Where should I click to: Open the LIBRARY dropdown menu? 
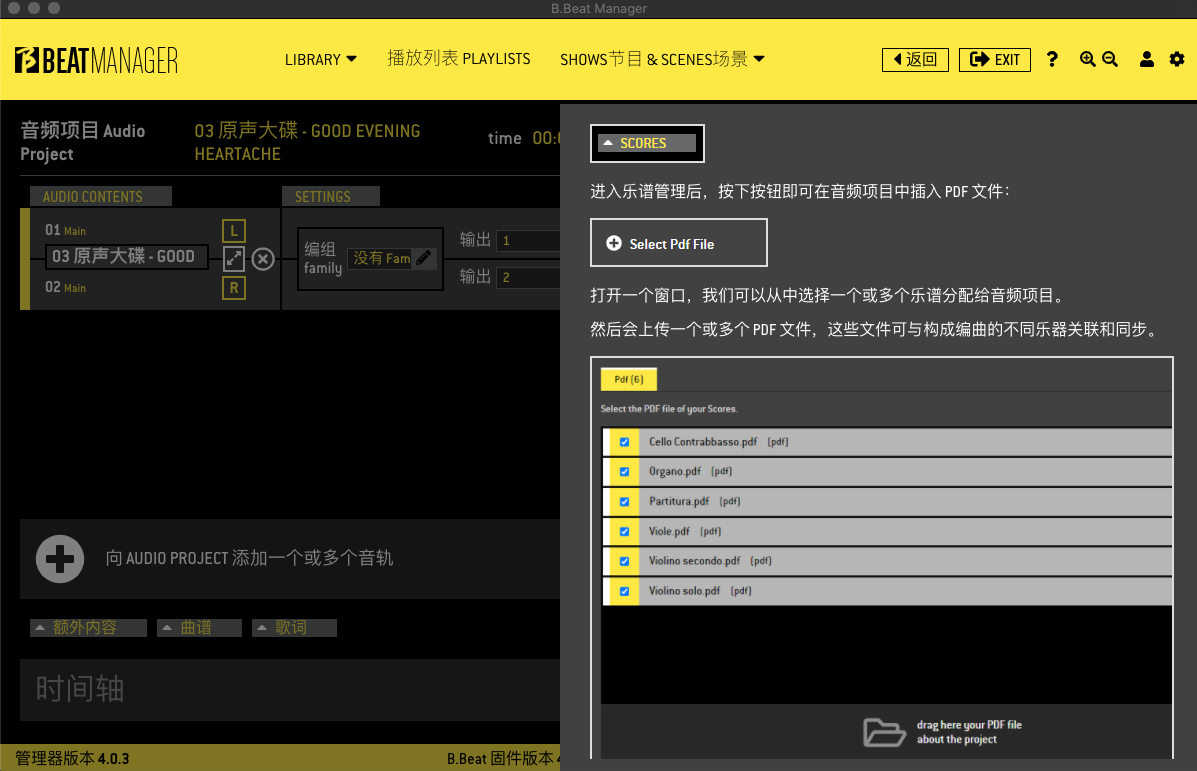coord(321,60)
